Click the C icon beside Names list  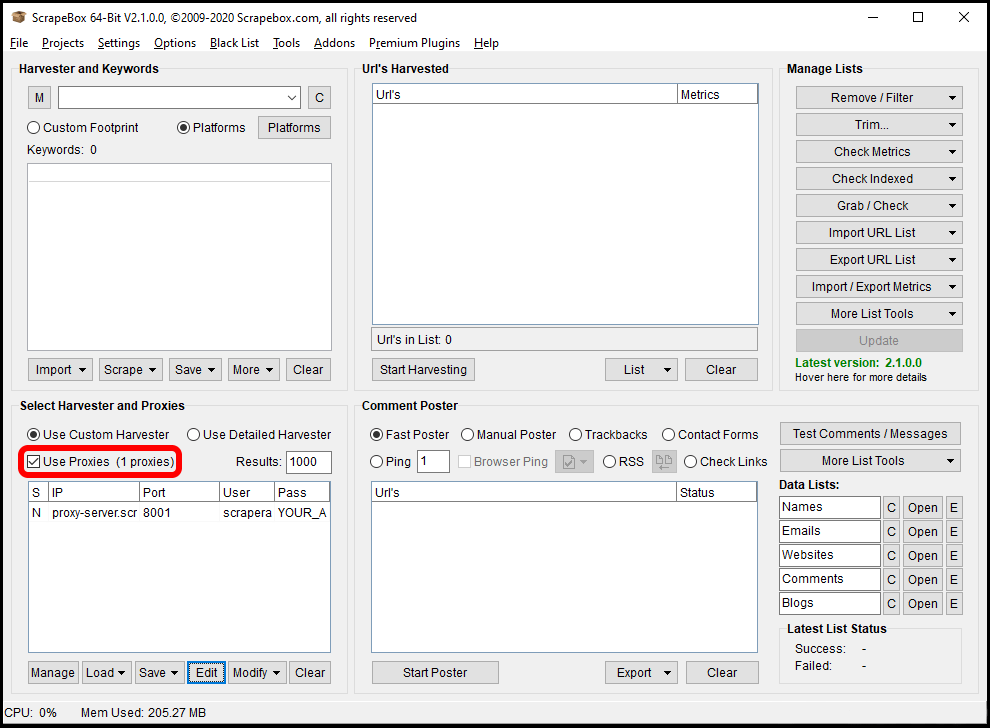[x=891, y=507]
